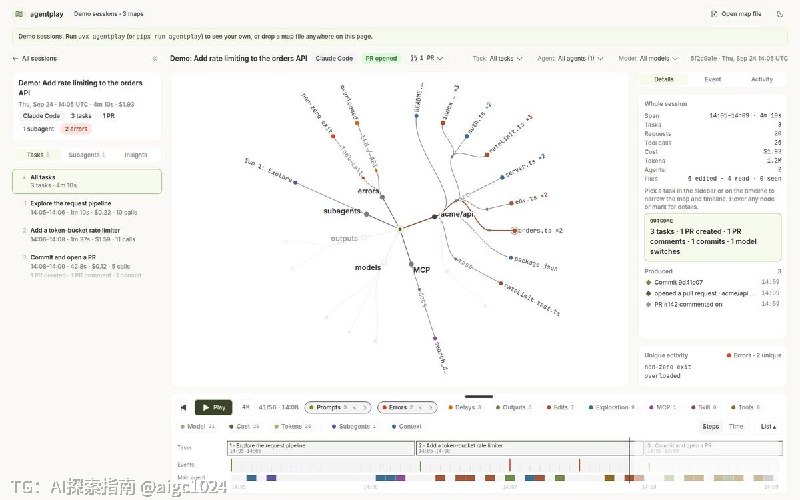Skip to start with the rewind icon
Screen dimensions: 800x500
[184, 407]
